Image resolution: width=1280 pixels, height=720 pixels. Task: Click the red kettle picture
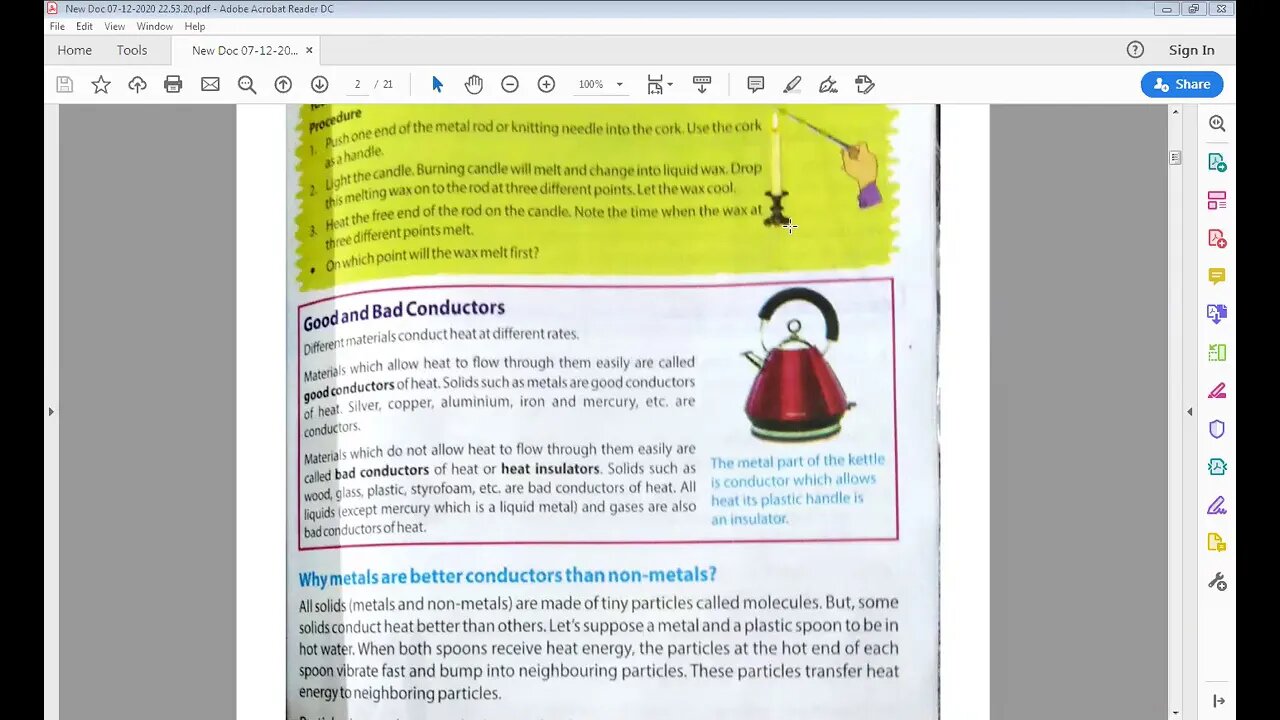click(798, 366)
